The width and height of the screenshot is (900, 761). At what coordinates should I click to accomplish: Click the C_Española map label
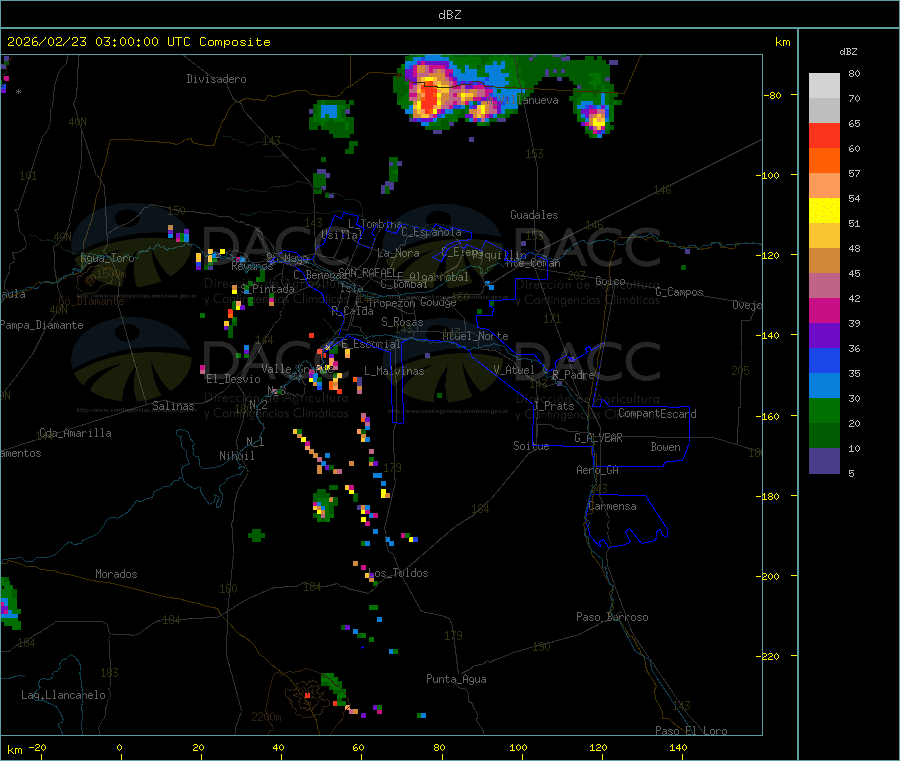[x=432, y=232]
